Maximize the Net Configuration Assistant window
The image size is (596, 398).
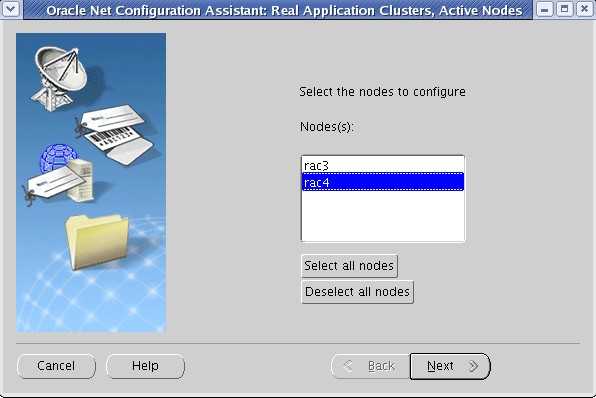click(564, 9)
